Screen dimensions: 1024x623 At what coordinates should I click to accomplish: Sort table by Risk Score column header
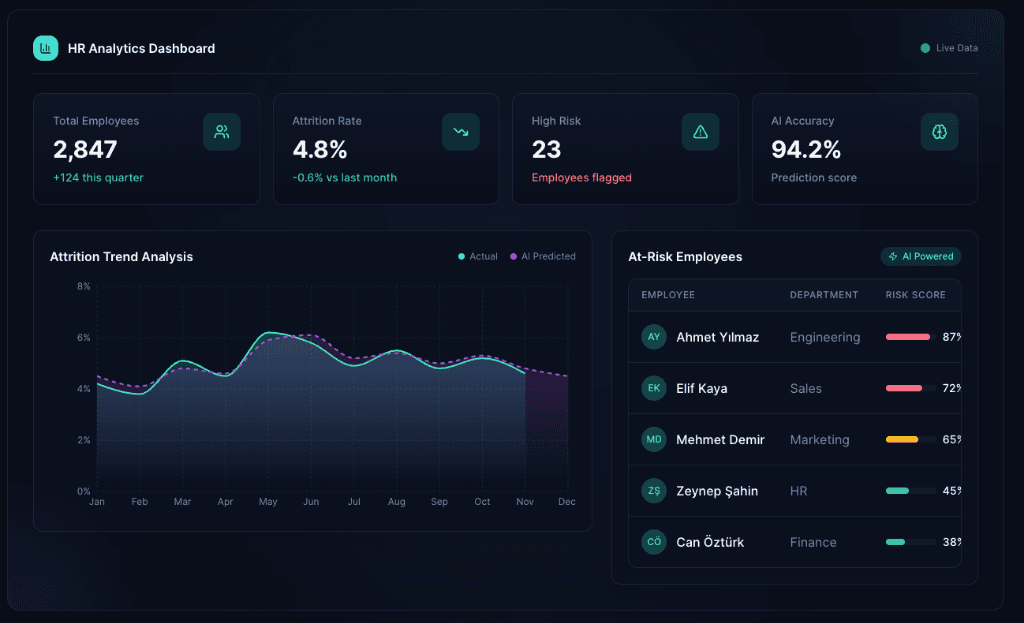click(915, 295)
